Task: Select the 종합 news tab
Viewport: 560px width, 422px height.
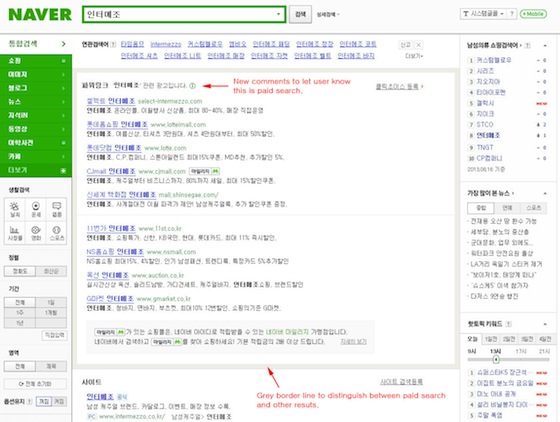Action: coord(481,208)
